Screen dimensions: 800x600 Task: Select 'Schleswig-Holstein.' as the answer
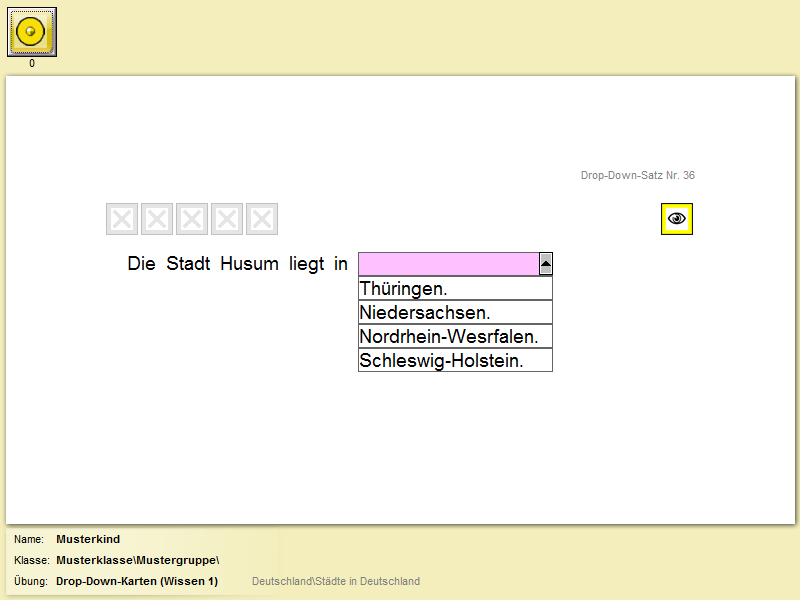455,360
